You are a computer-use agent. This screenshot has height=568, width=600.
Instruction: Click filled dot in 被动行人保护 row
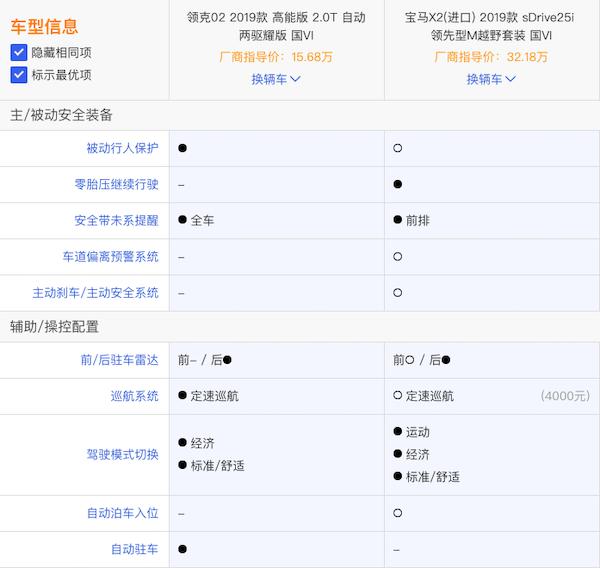tap(183, 148)
